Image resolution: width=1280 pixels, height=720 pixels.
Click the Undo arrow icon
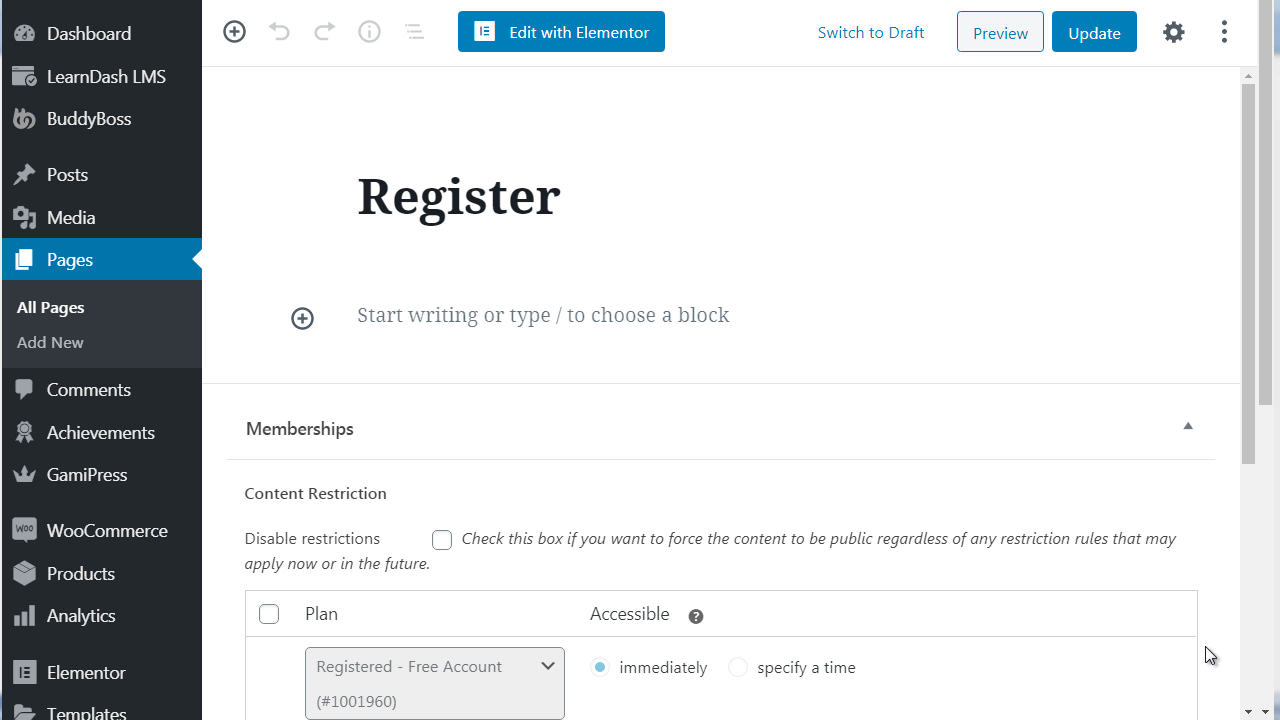pyautogui.click(x=279, y=32)
